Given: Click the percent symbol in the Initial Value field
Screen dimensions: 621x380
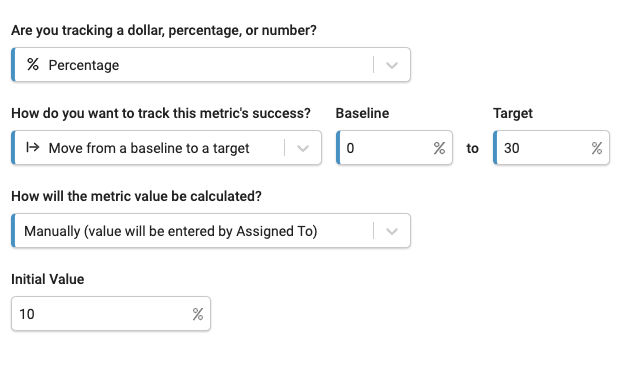Looking at the screenshot, I should tap(198, 314).
